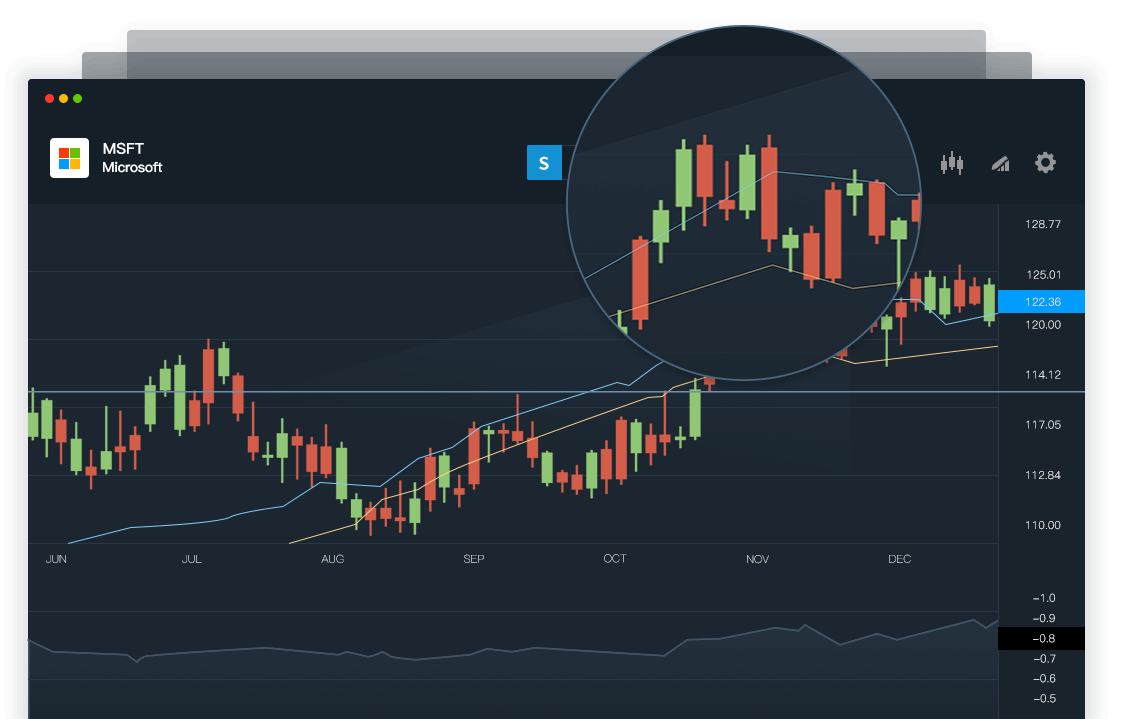Select the 128.77 price axis label

click(1043, 224)
